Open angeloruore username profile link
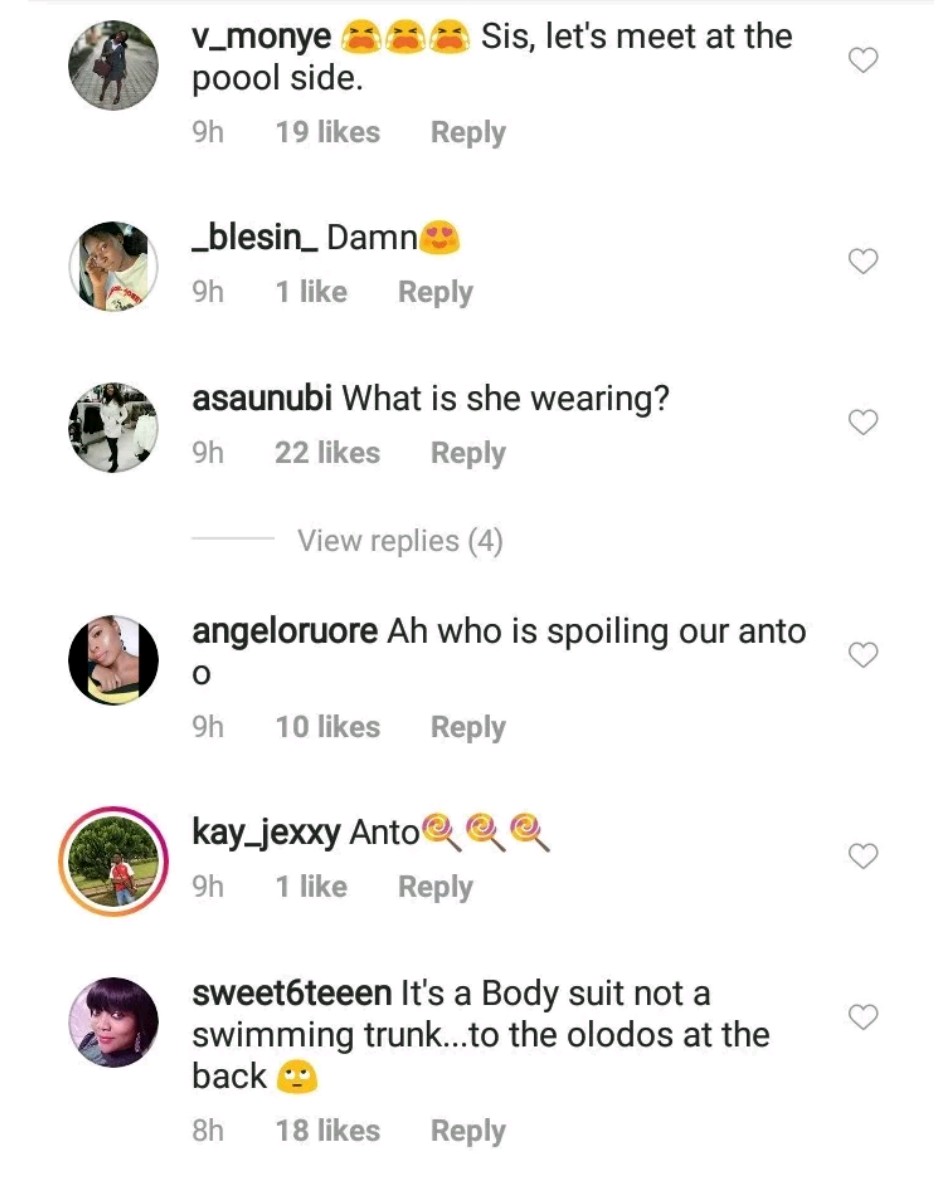 pyautogui.click(x=284, y=632)
